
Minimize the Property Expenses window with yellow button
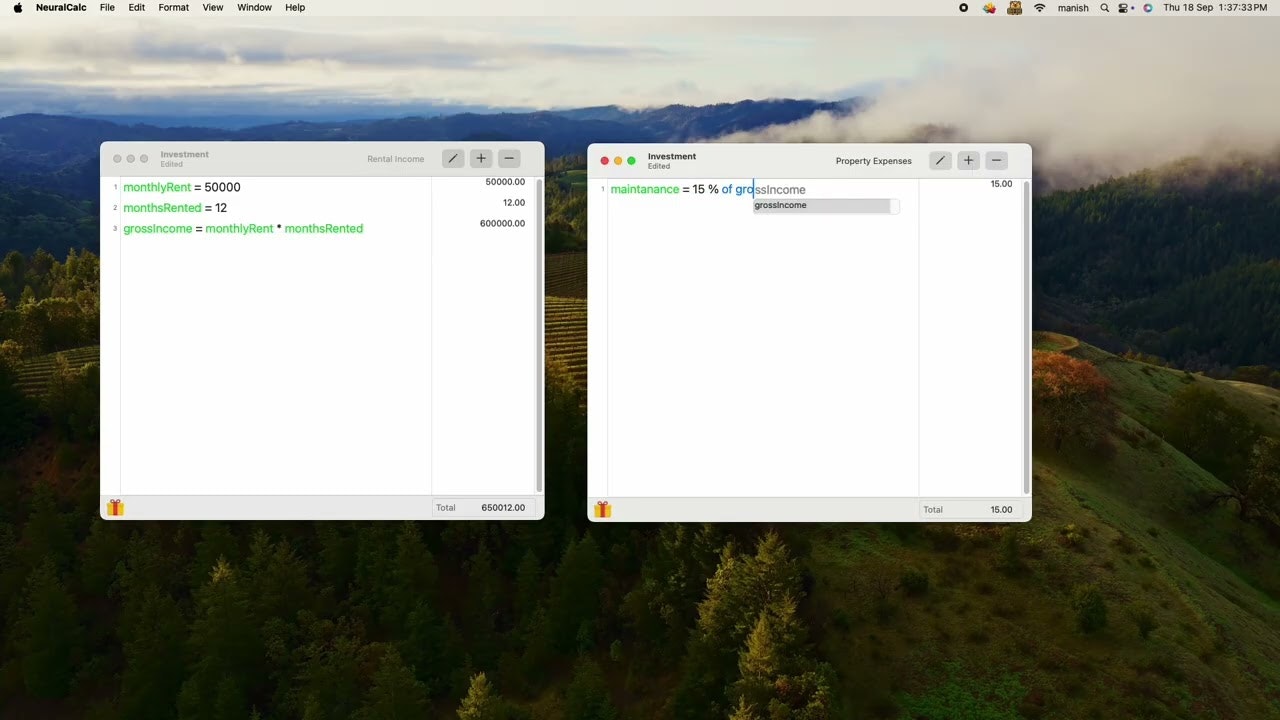tap(618, 160)
